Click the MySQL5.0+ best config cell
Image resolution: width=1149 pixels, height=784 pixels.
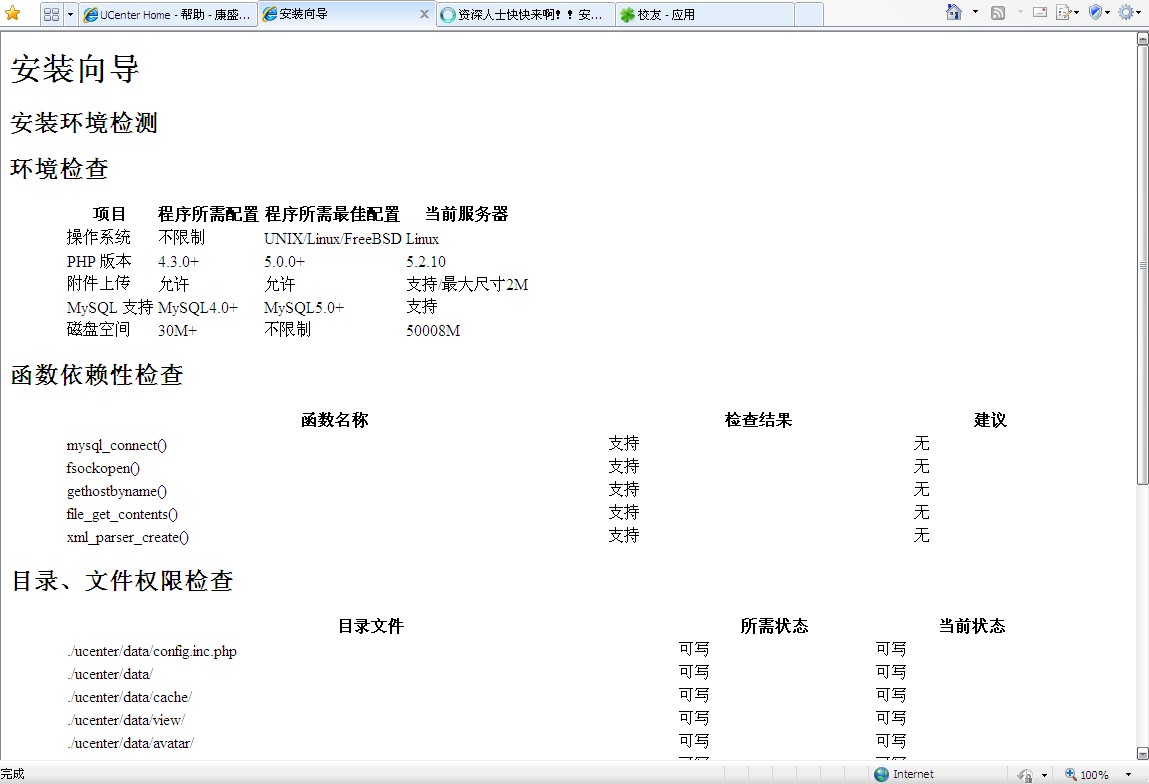tap(304, 308)
